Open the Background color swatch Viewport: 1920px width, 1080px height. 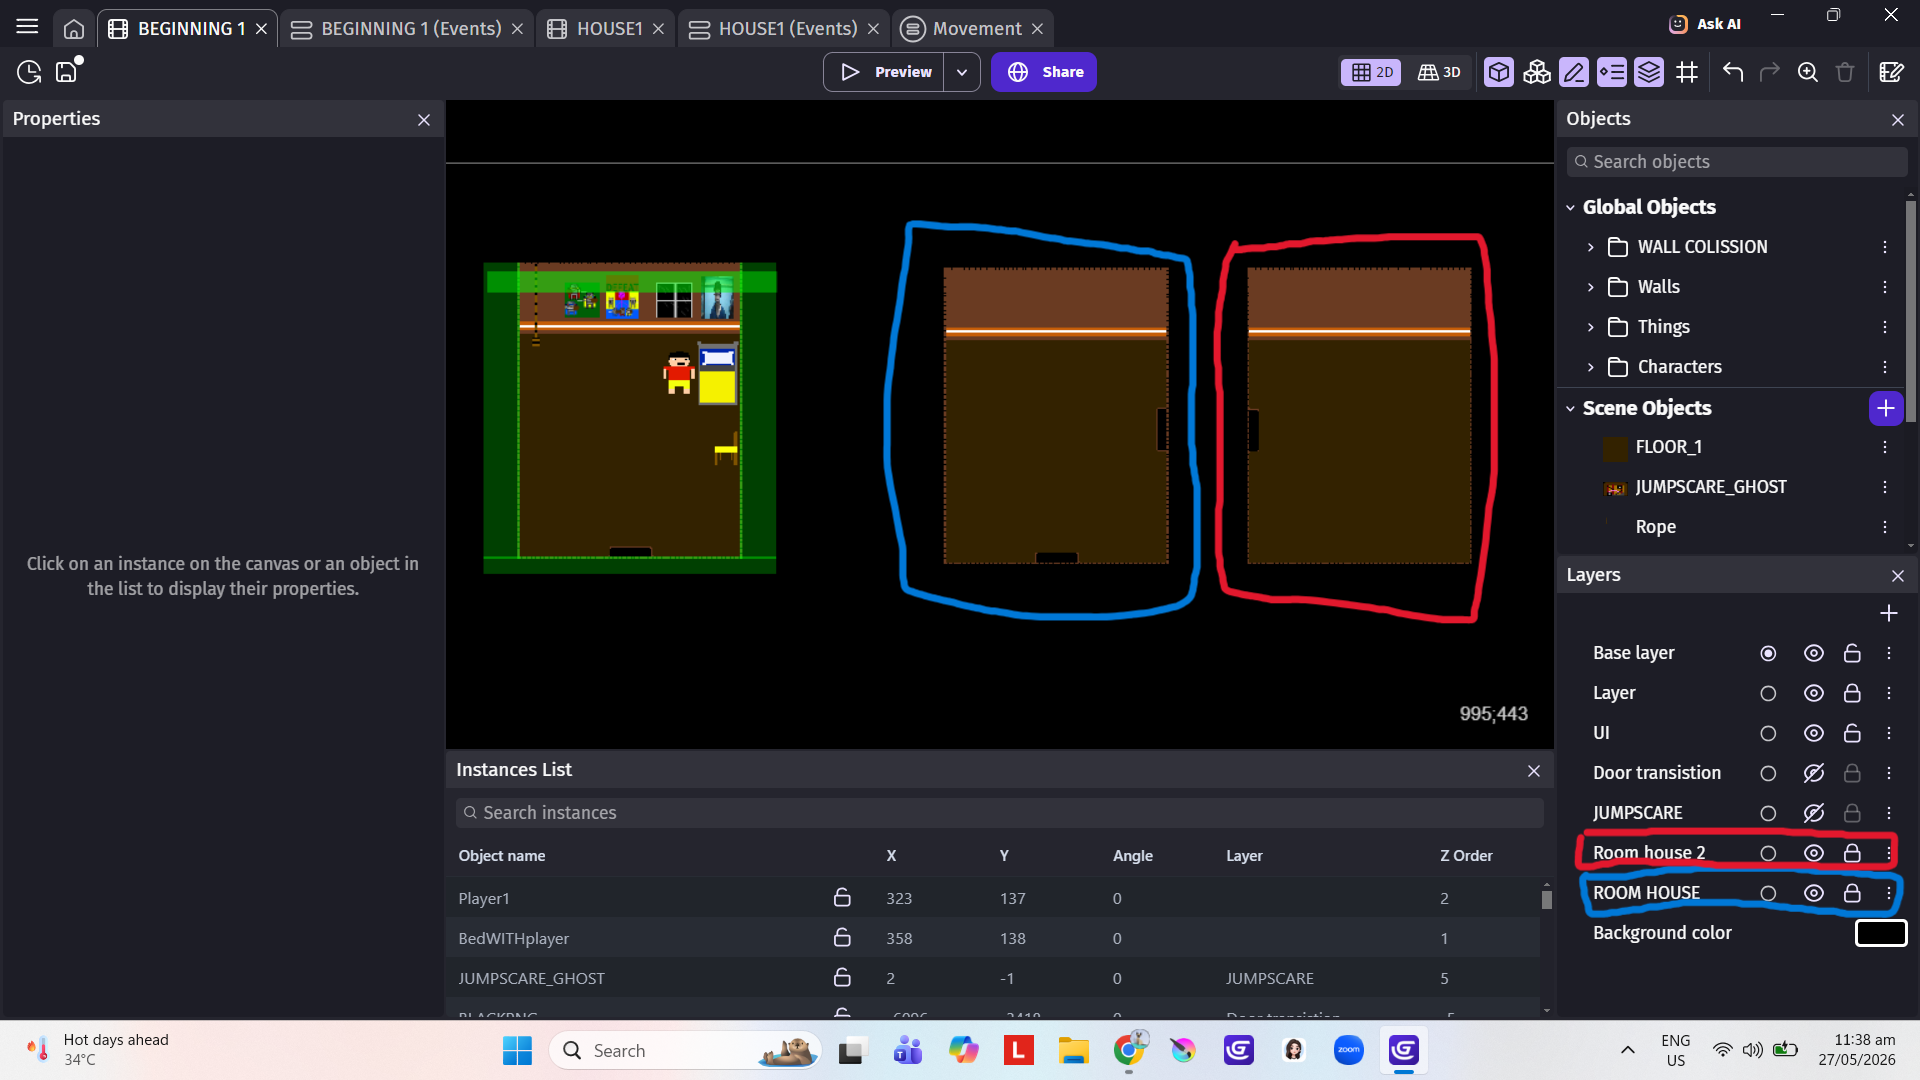pos(1881,933)
